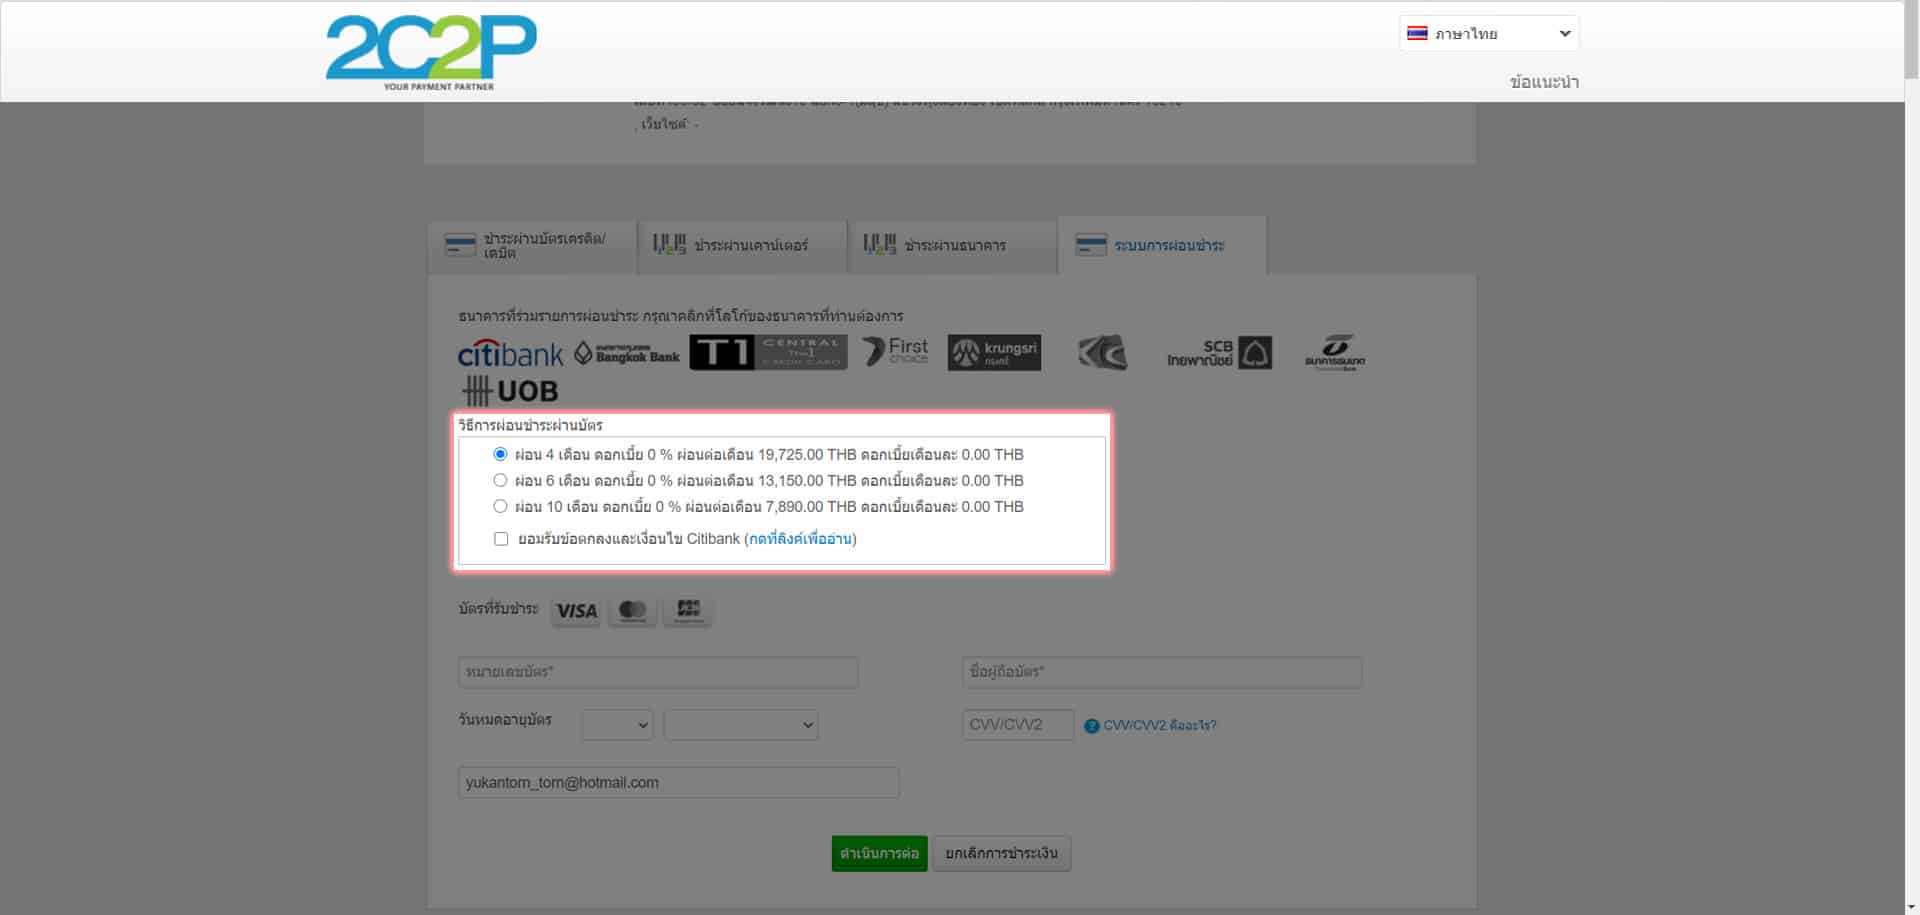Viewport: 1920px width, 915px height.
Task: Accept the Citibank terms and conditions checkbox
Action: pos(501,539)
